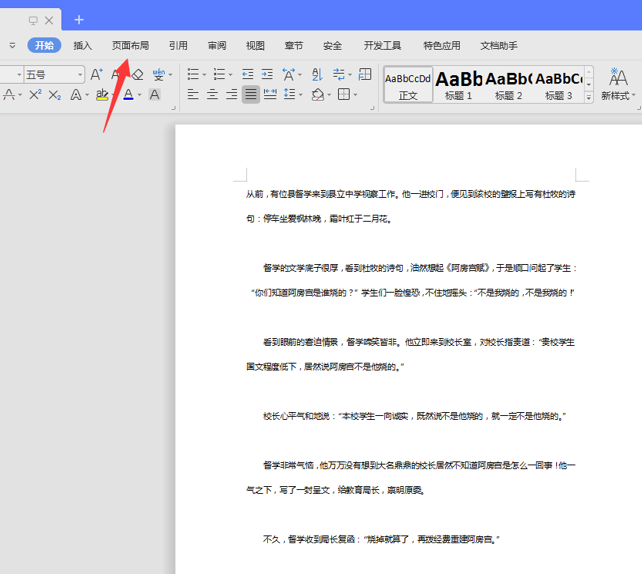This screenshot has height=574, width=642.
Task: Apply the 标题 2 heading style
Action: tap(509, 85)
